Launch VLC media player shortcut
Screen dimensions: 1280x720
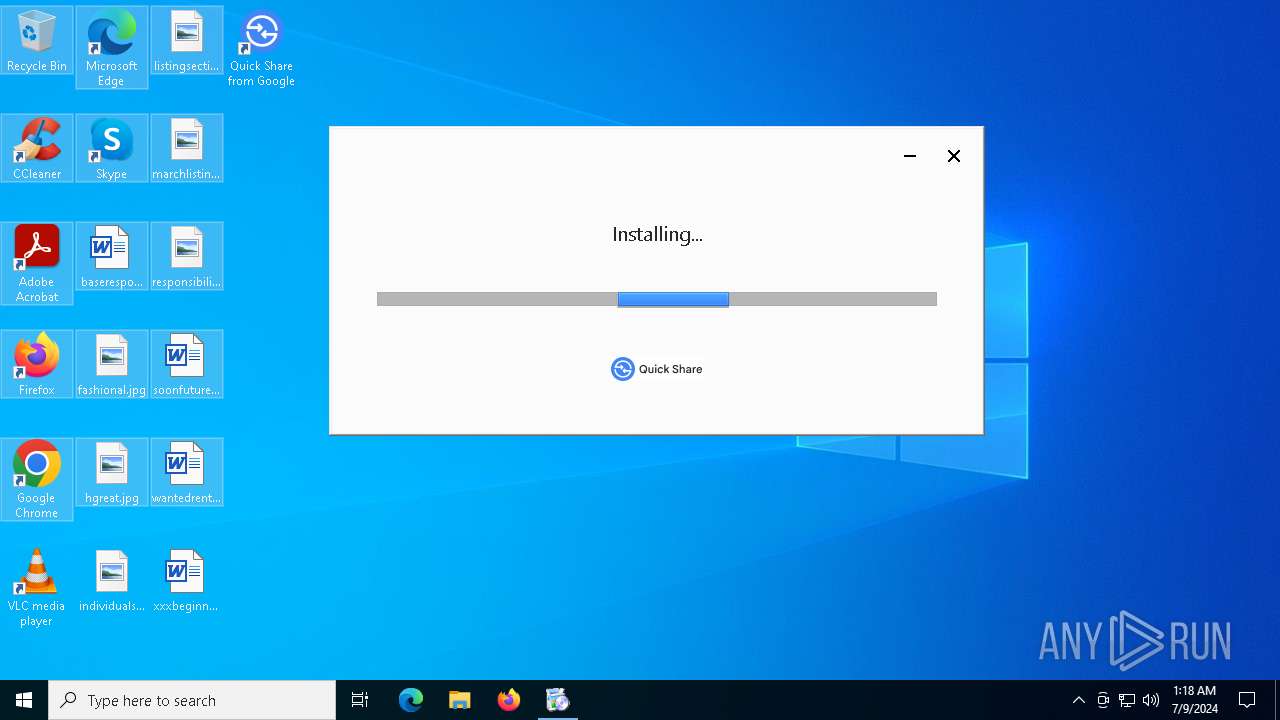(37, 587)
